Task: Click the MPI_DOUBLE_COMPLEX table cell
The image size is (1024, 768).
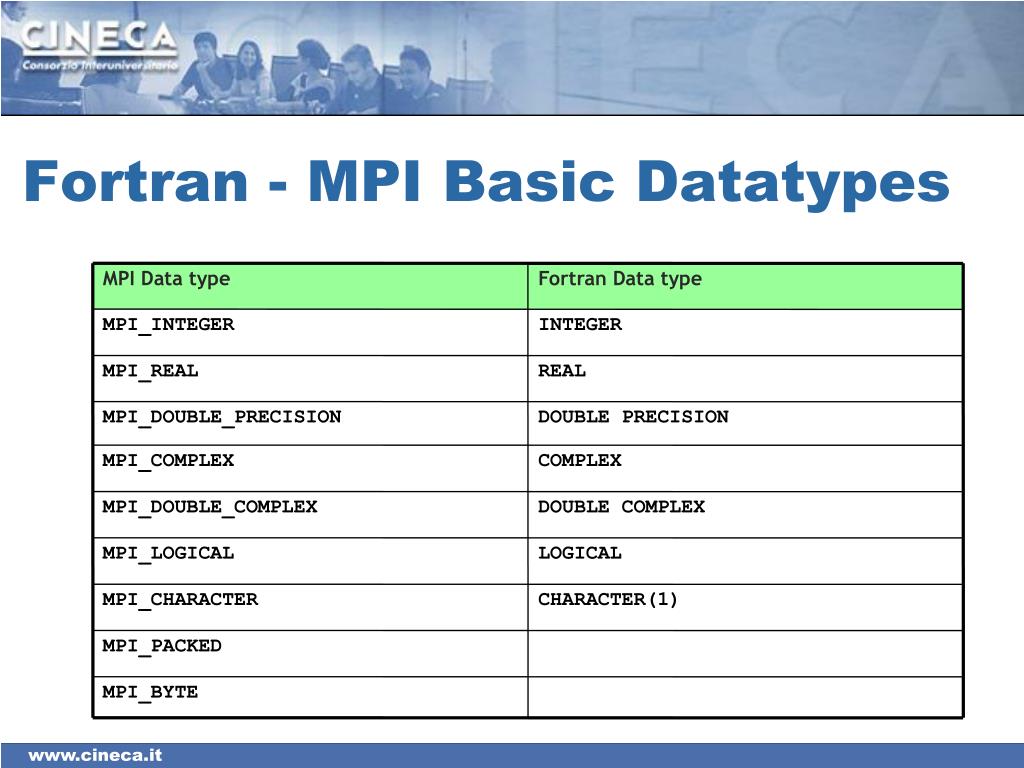Action: 310,515
